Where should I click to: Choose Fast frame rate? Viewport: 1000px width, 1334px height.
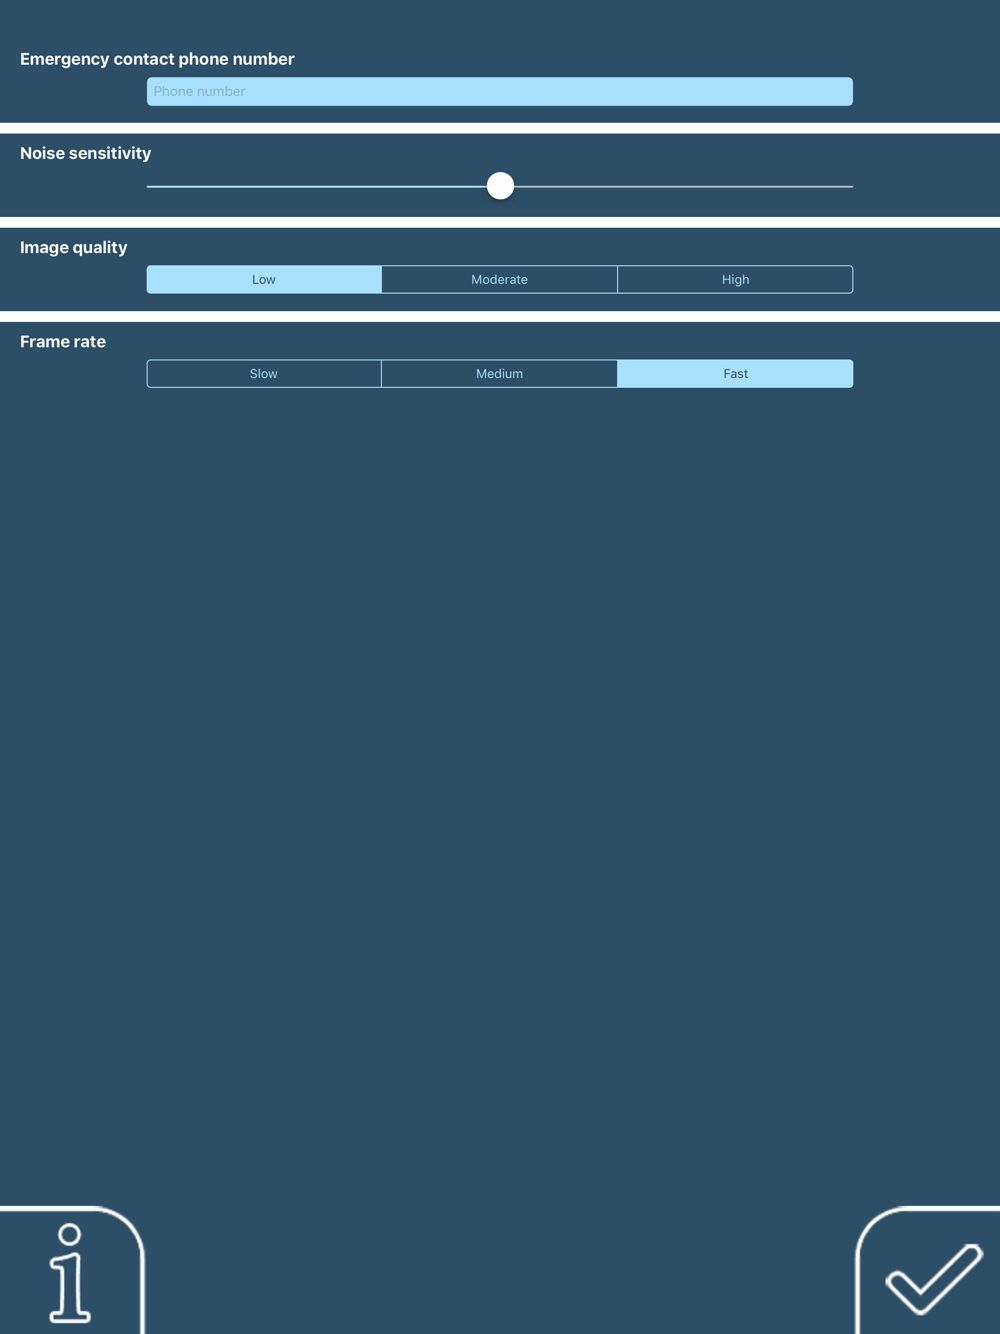[735, 373]
